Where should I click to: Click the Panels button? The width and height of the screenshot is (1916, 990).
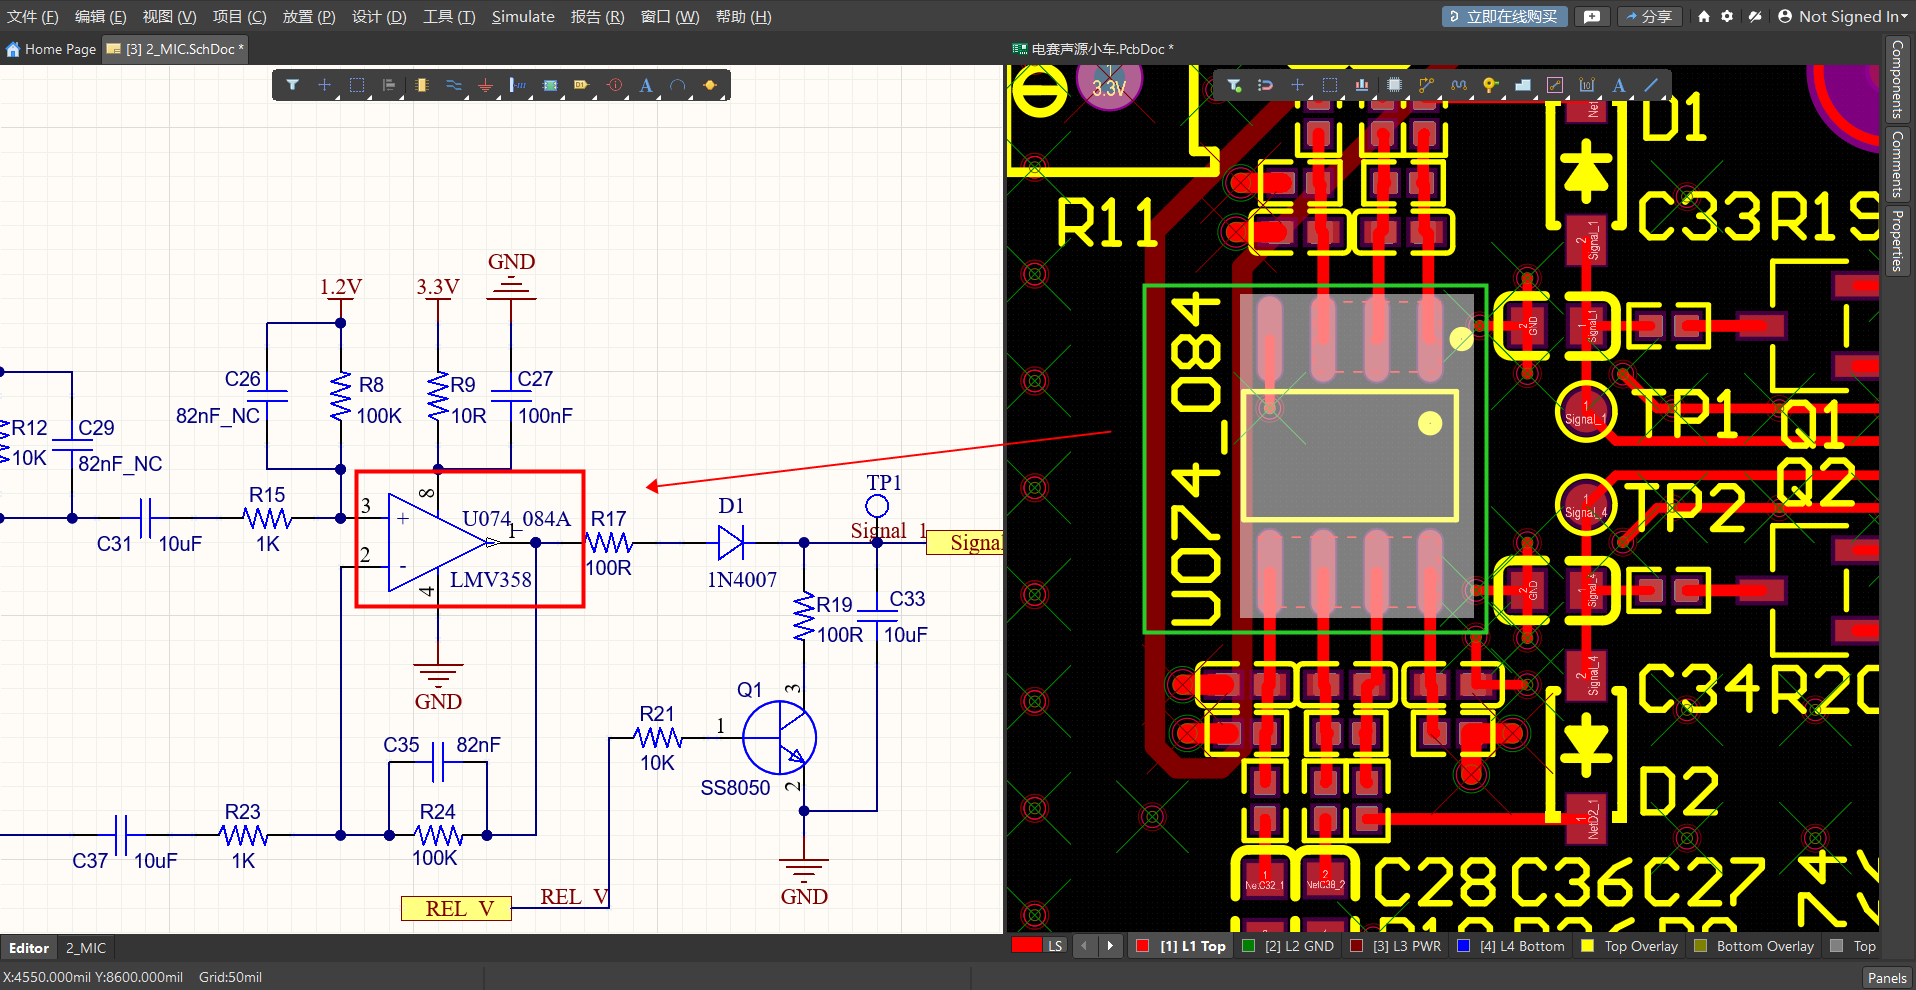[x=1886, y=978]
